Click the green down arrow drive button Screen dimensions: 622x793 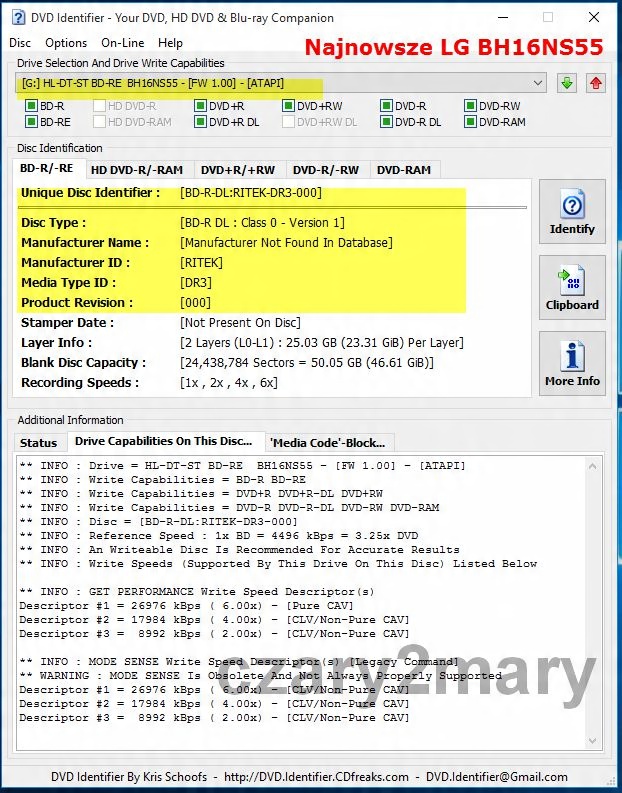[567, 83]
